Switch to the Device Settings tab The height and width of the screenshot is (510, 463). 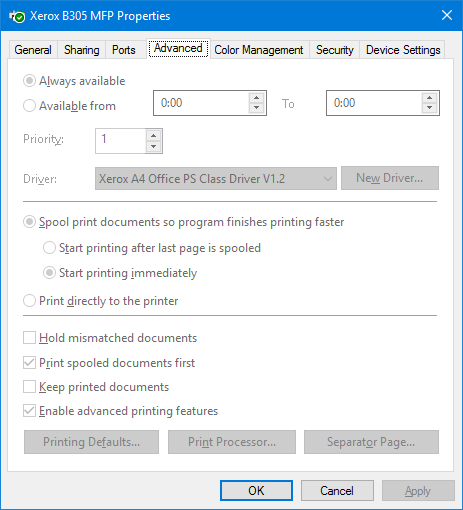(403, 50)
